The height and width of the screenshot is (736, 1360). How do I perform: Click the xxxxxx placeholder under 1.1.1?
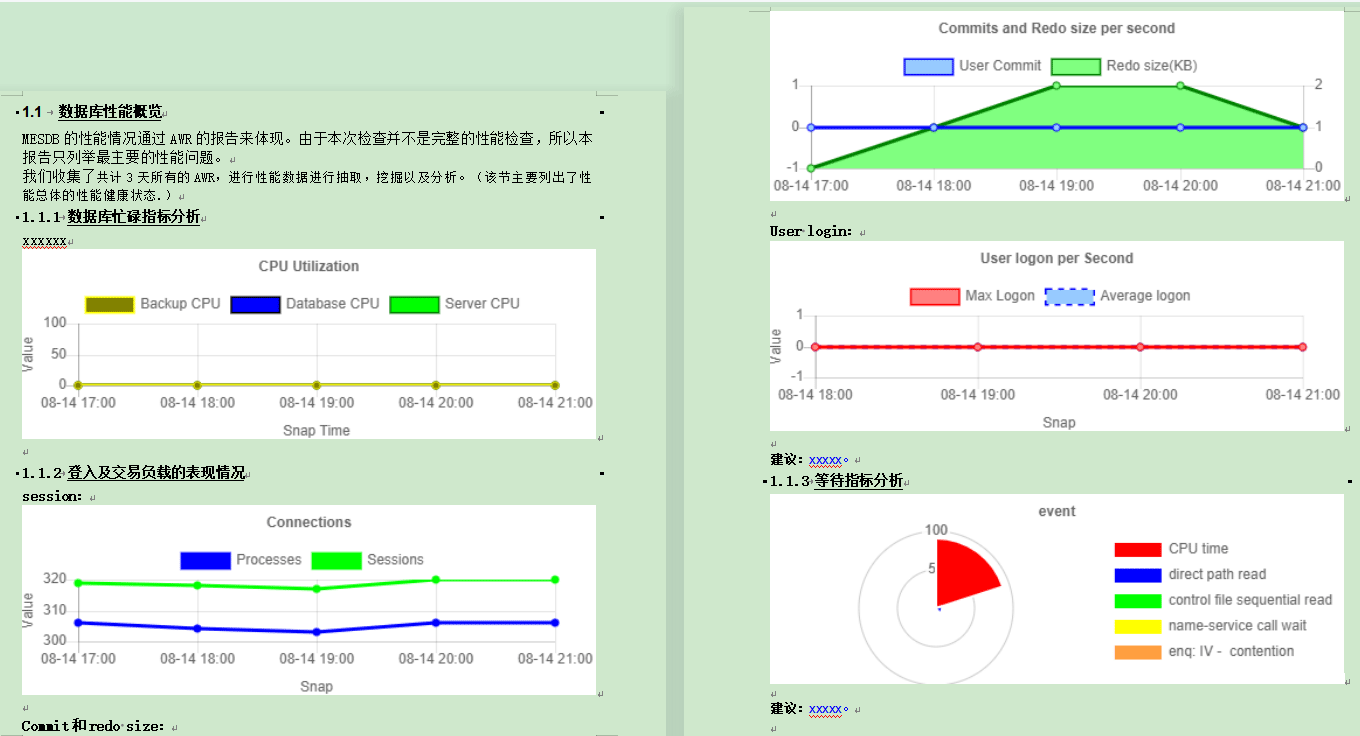[44, 241]
